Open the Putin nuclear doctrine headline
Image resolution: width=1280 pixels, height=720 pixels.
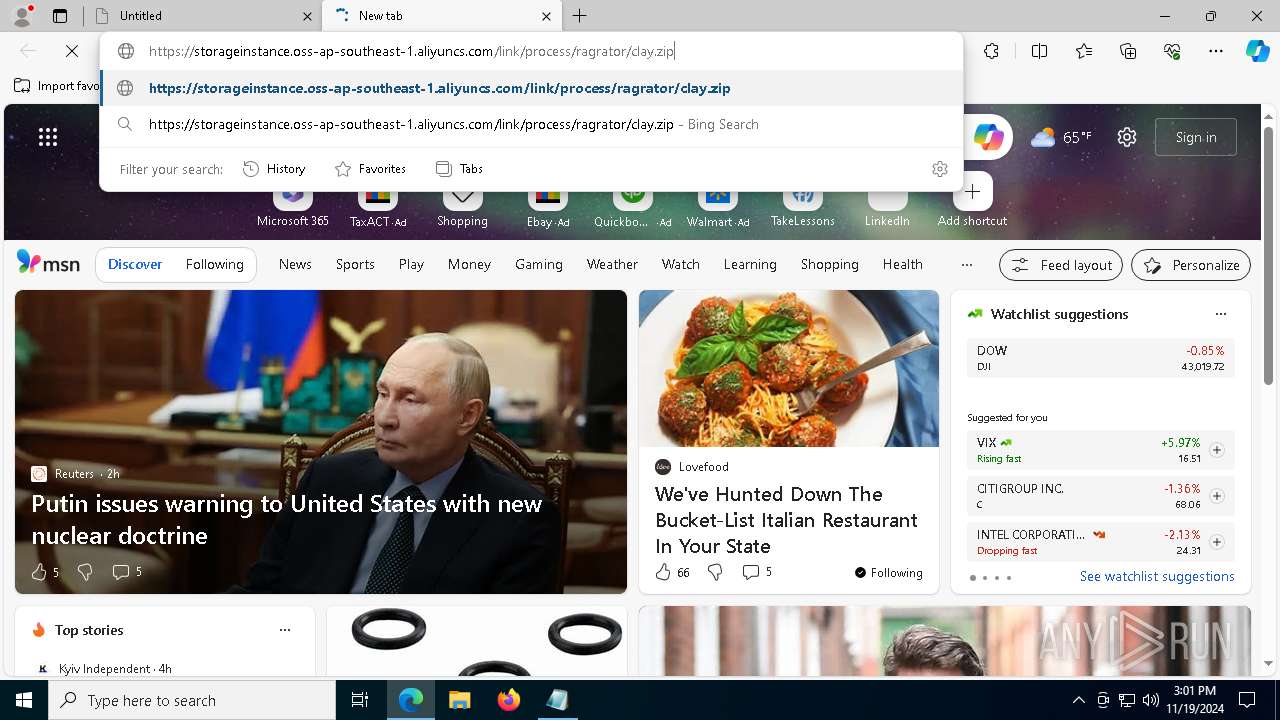[x=287, y=519]
